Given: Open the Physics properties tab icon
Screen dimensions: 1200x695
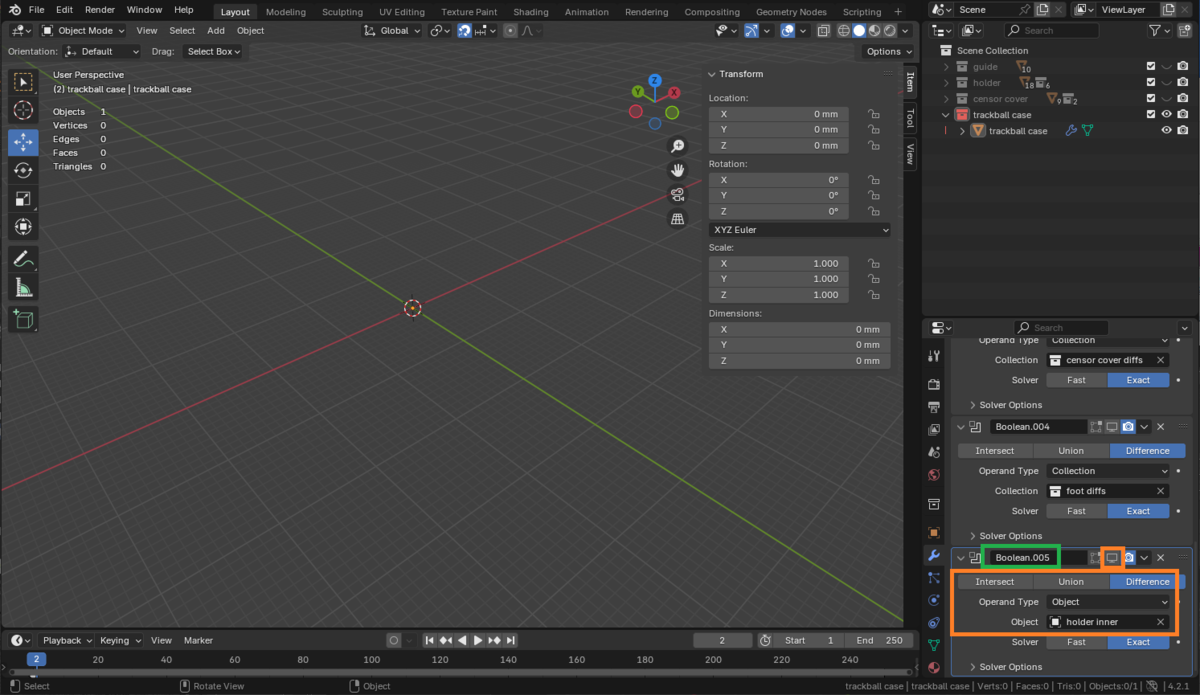Looking at the screenshot, I should tap(934, 601).
